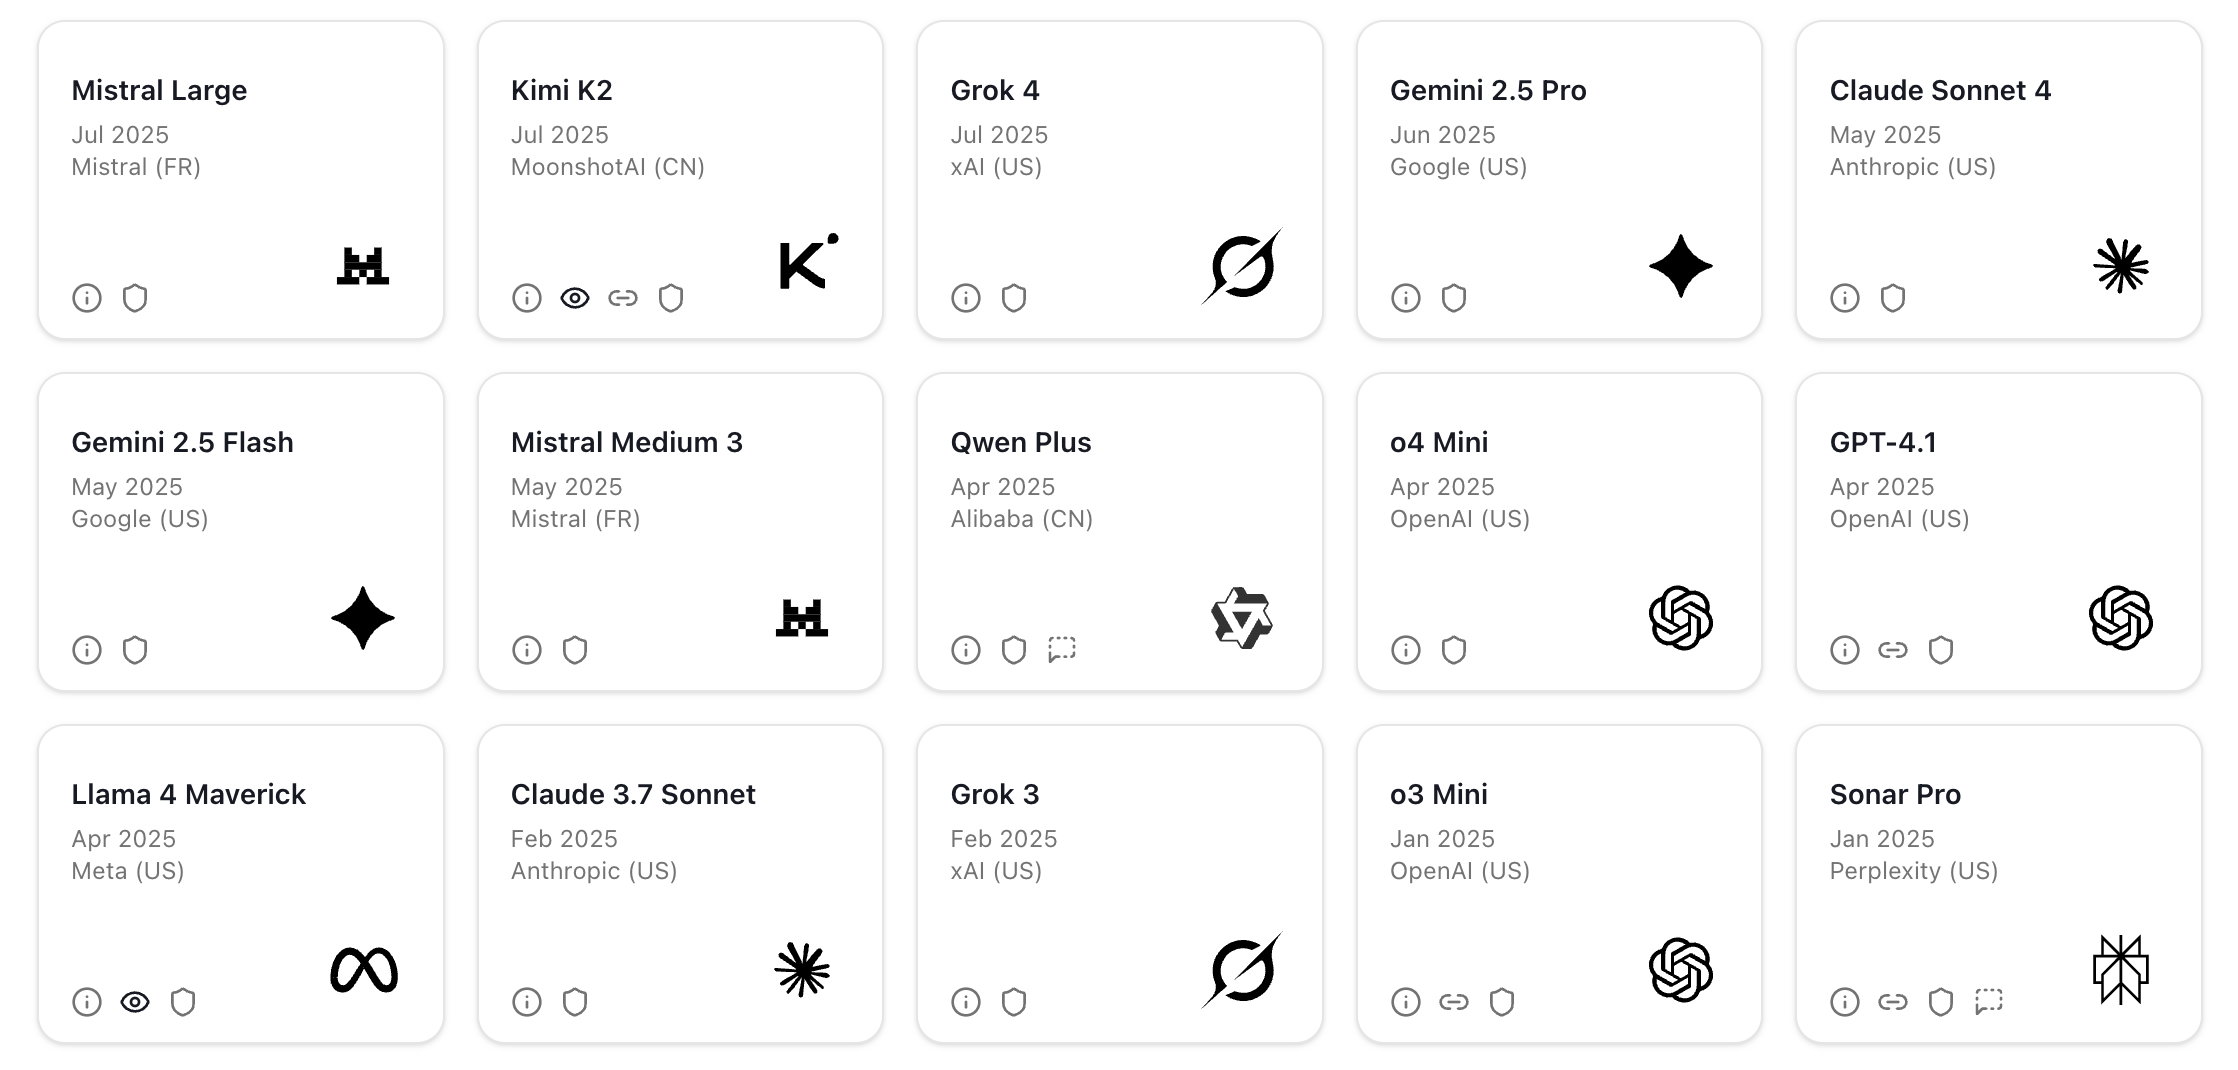This screenshot has height=1070, width=2238.
Task: Open the comment bubble icon on Qwen Plus
Action: tap(1061, 649)
